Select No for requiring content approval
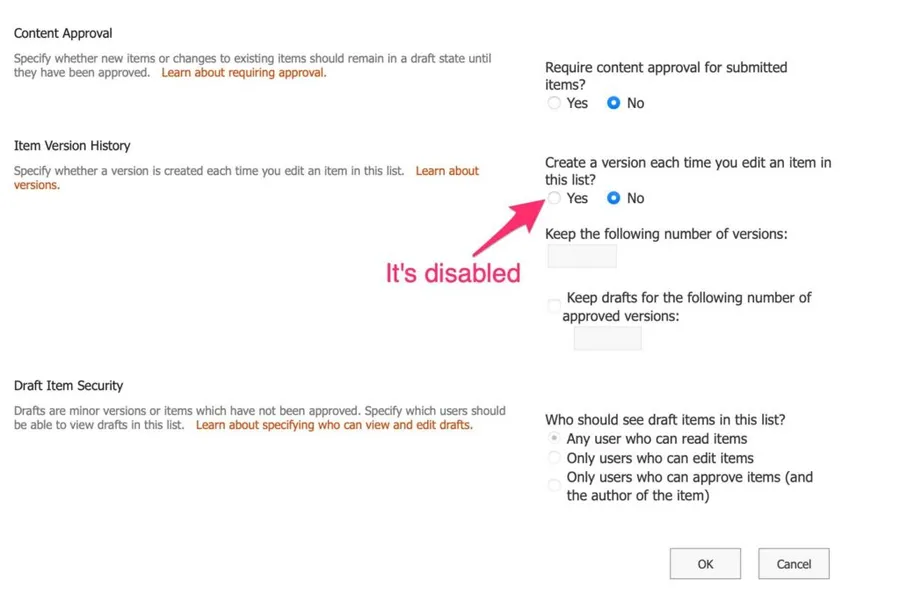The height and width of the screenshot is (616, 900). [x=614, y=103]
